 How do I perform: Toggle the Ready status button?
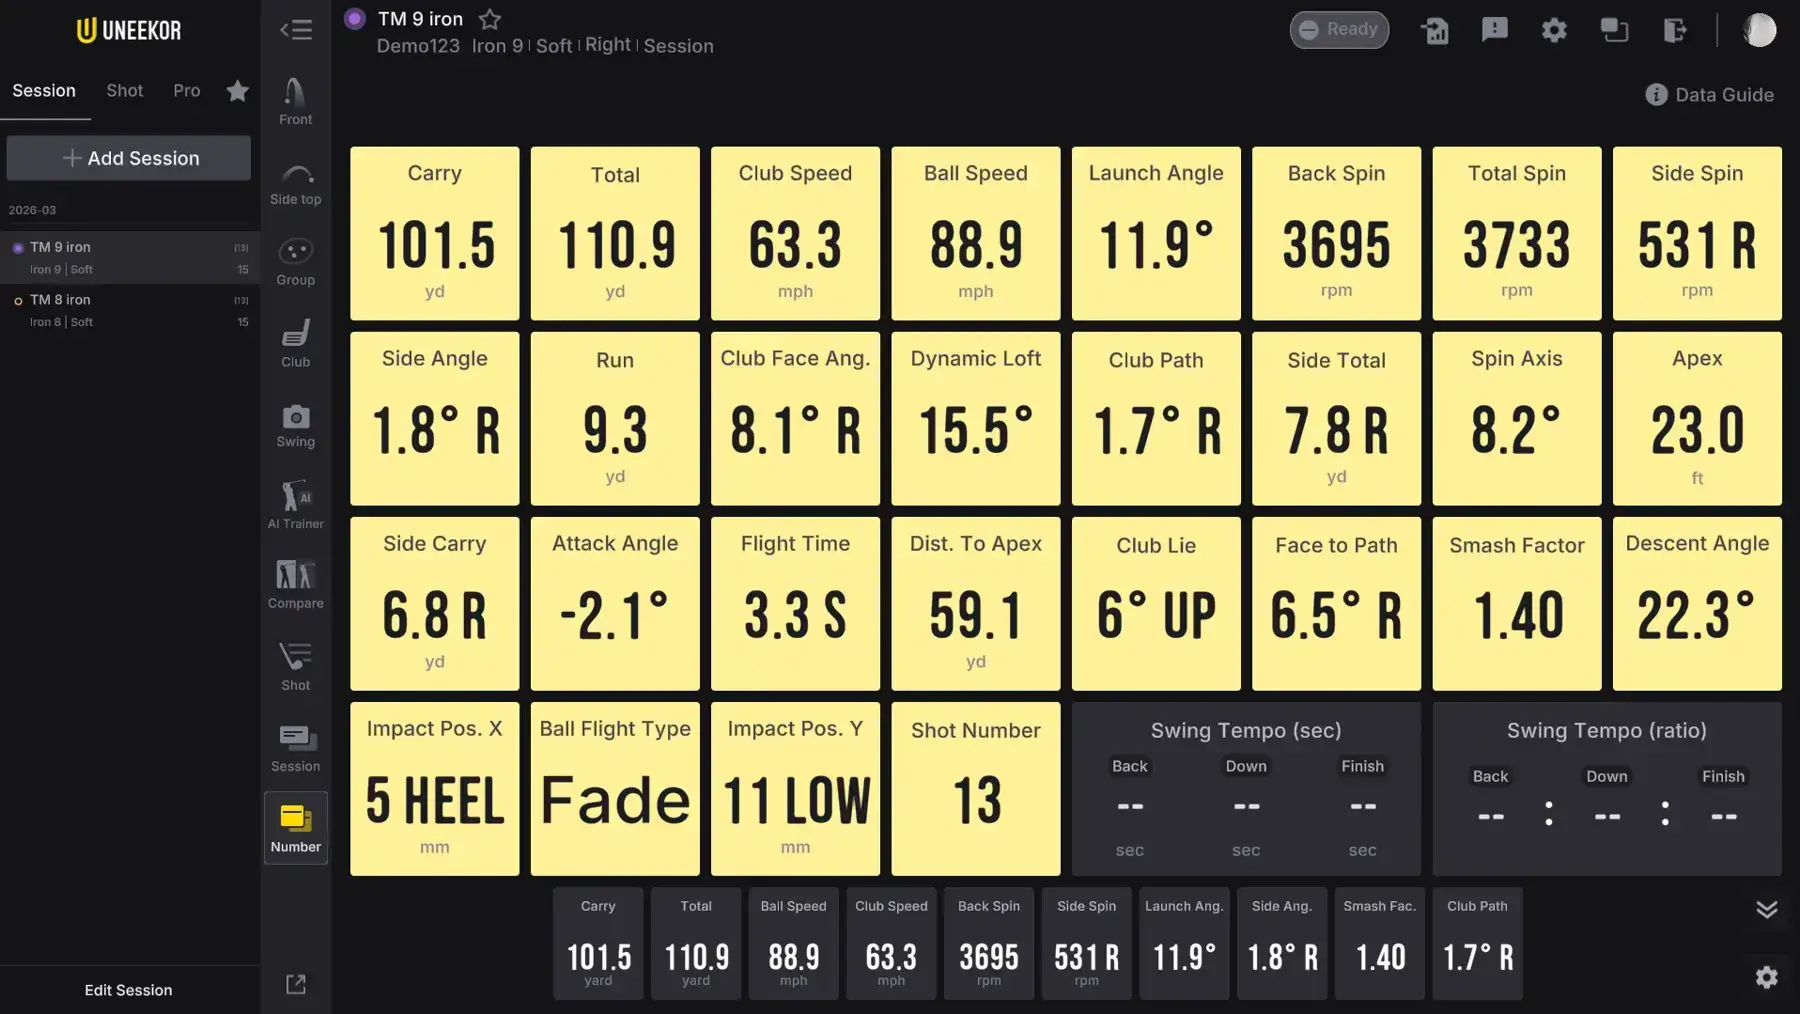pyautogui.click(x=1339, y=30)
